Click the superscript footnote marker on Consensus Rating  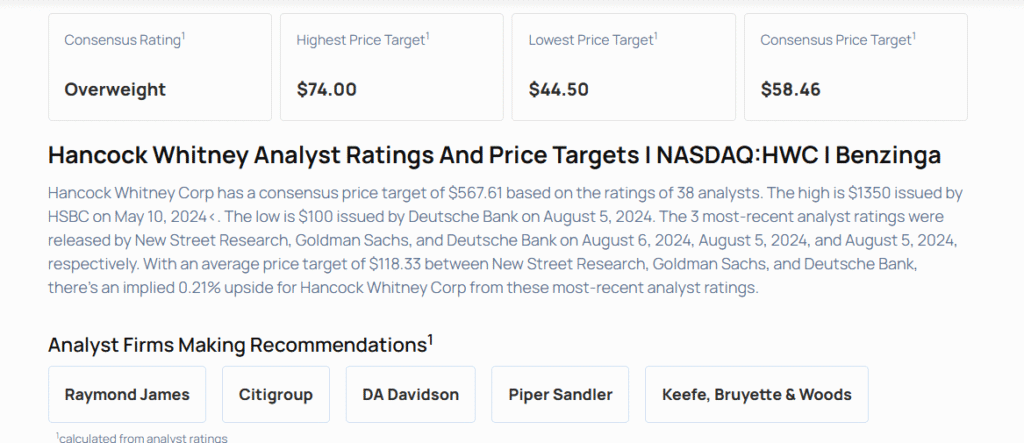point(184,36)
